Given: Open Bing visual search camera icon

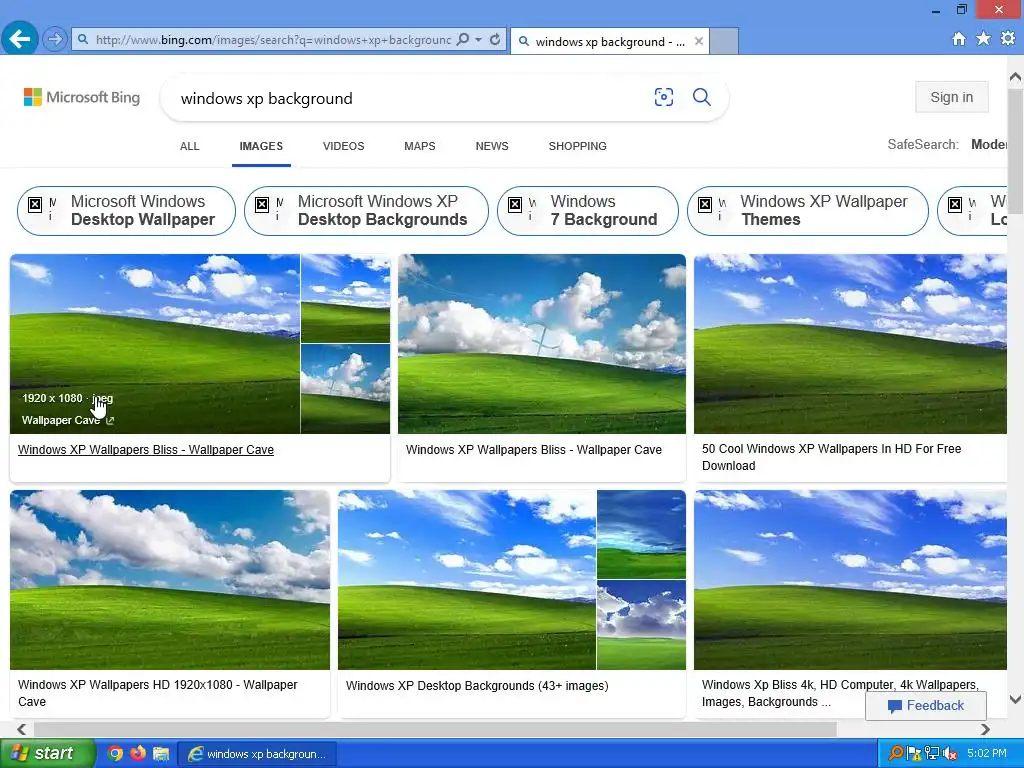Looking at the screenshot, I should click(664, 97).
